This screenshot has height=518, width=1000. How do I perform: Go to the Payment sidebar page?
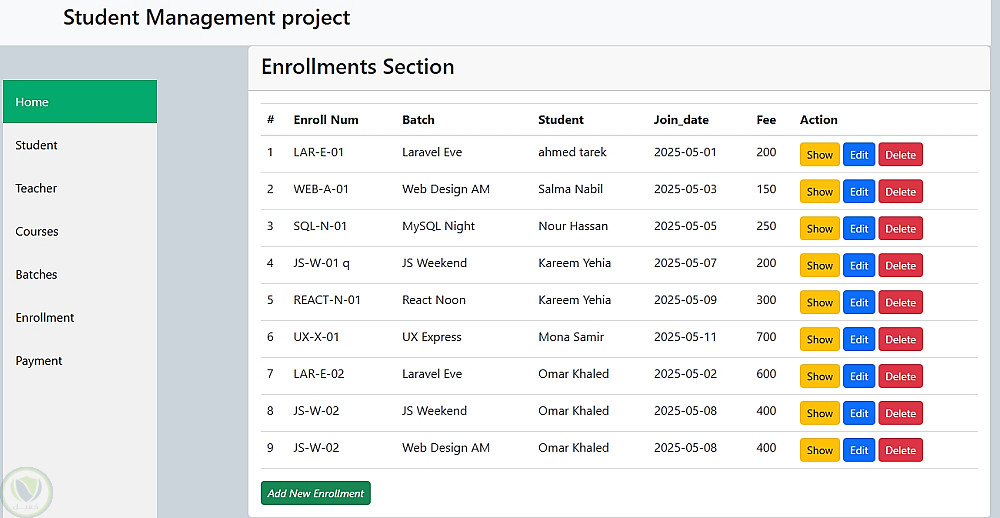click(40, 360)
